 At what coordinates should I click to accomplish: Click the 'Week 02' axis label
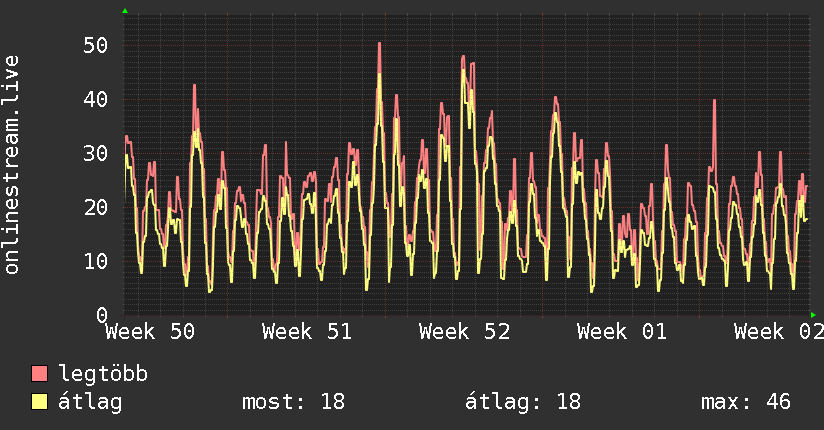(779, 332)
